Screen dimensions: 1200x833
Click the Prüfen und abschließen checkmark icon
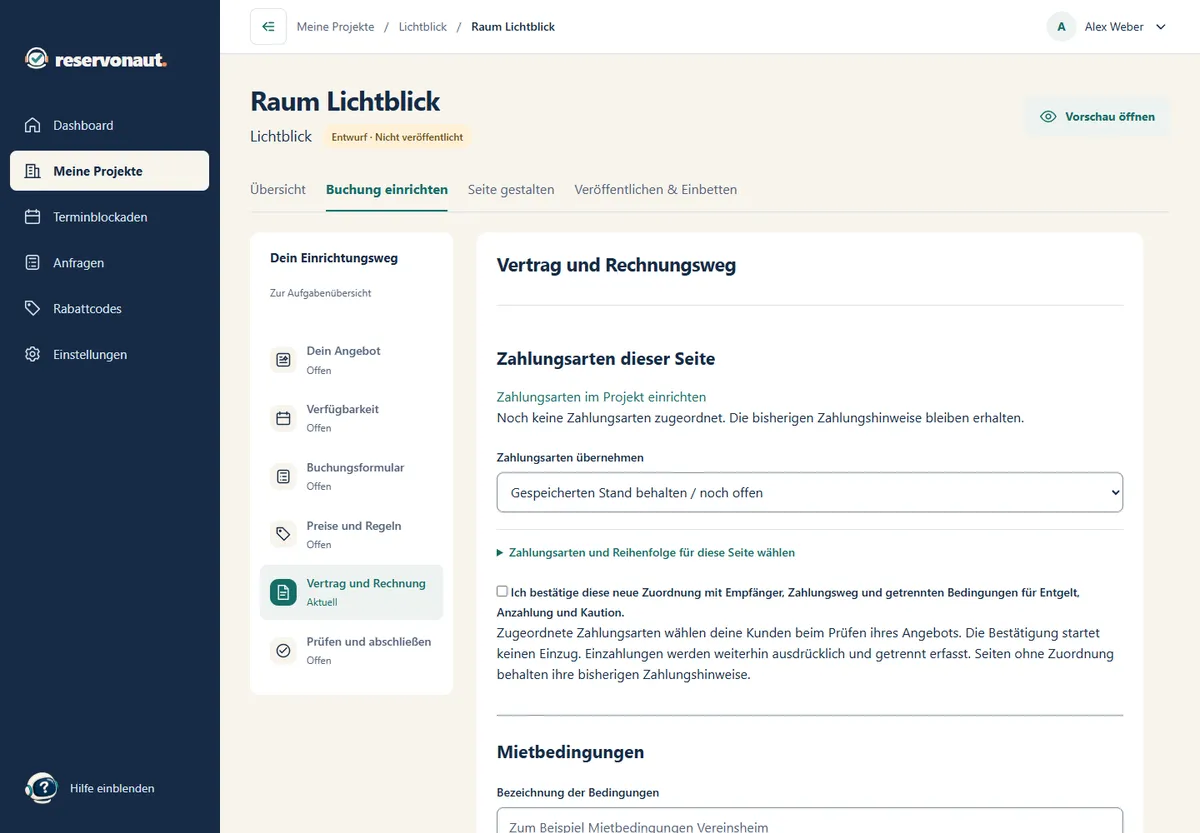(x=283, y=650)
